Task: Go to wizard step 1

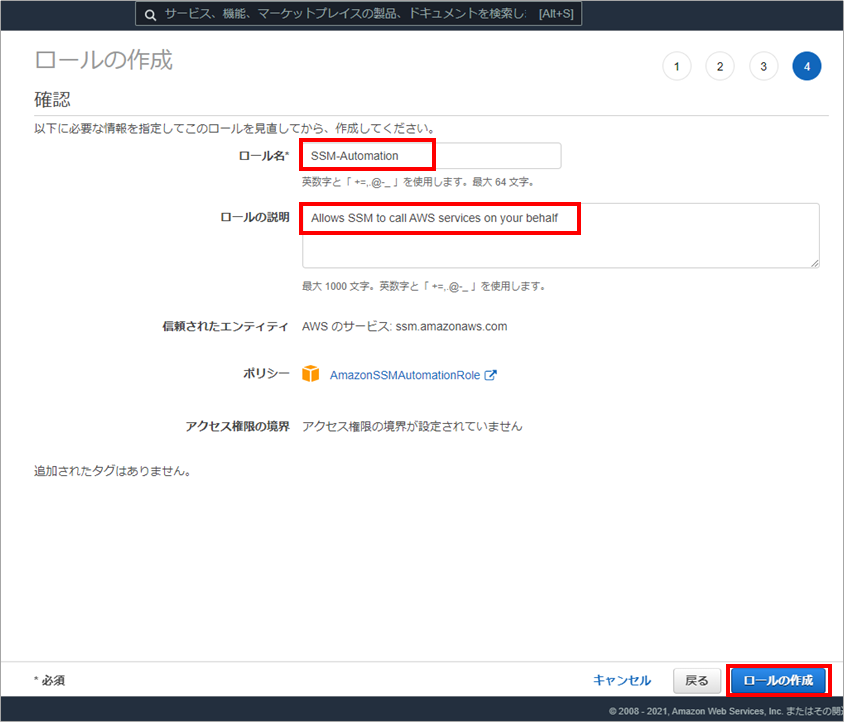Action: (x=677, y=66)
